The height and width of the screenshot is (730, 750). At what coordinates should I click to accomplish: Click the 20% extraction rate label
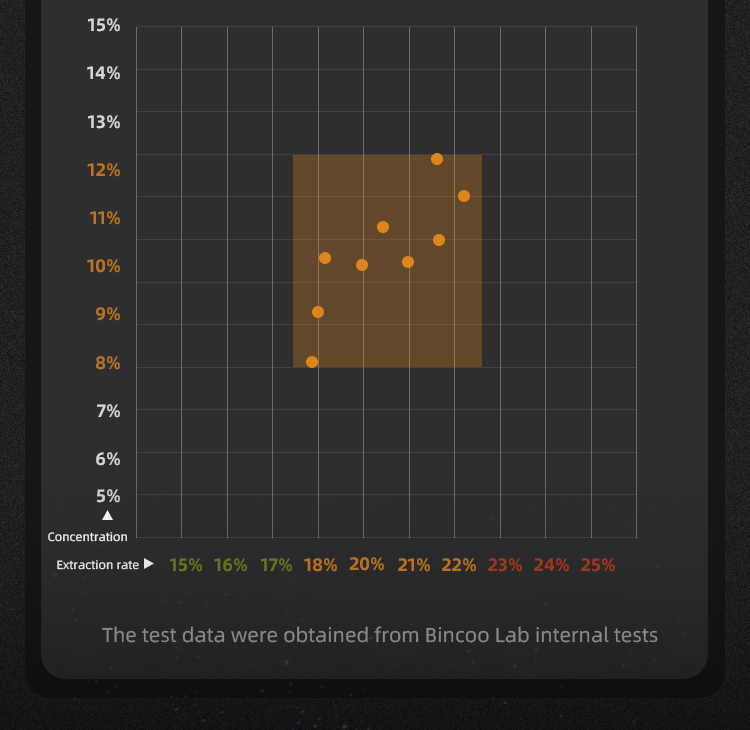[366, 564]
